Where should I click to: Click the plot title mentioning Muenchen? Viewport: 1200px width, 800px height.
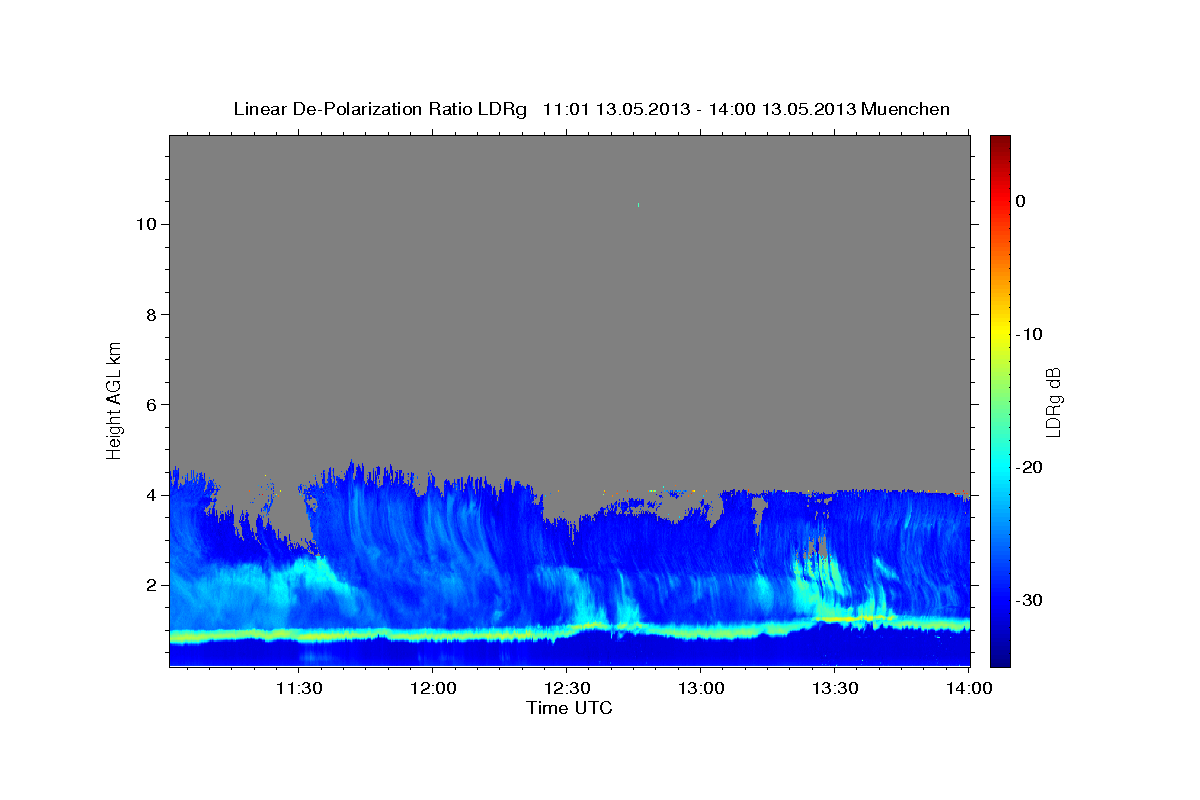click(591, 109)
